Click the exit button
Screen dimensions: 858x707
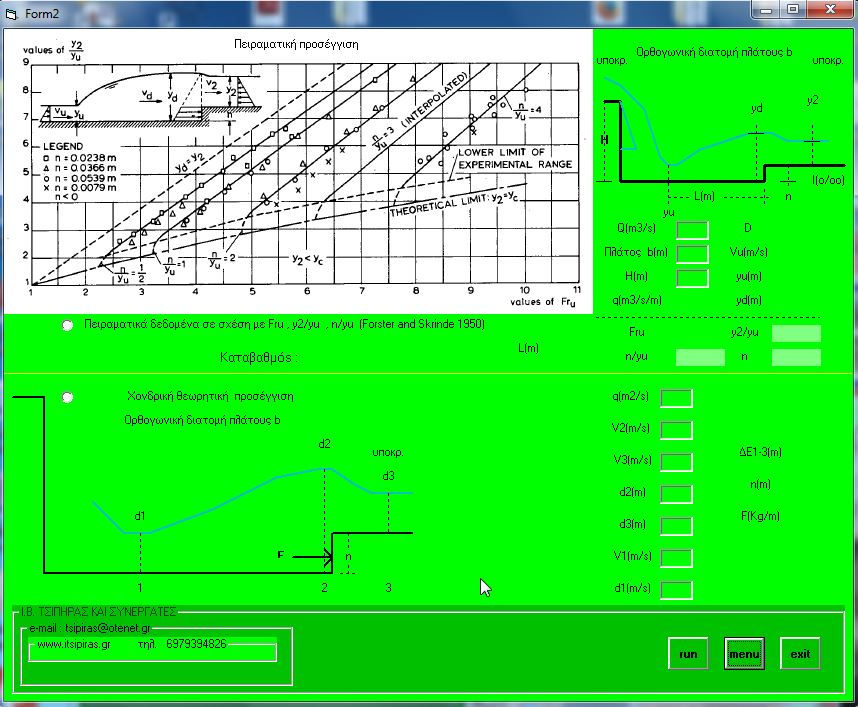click(800, 654)
